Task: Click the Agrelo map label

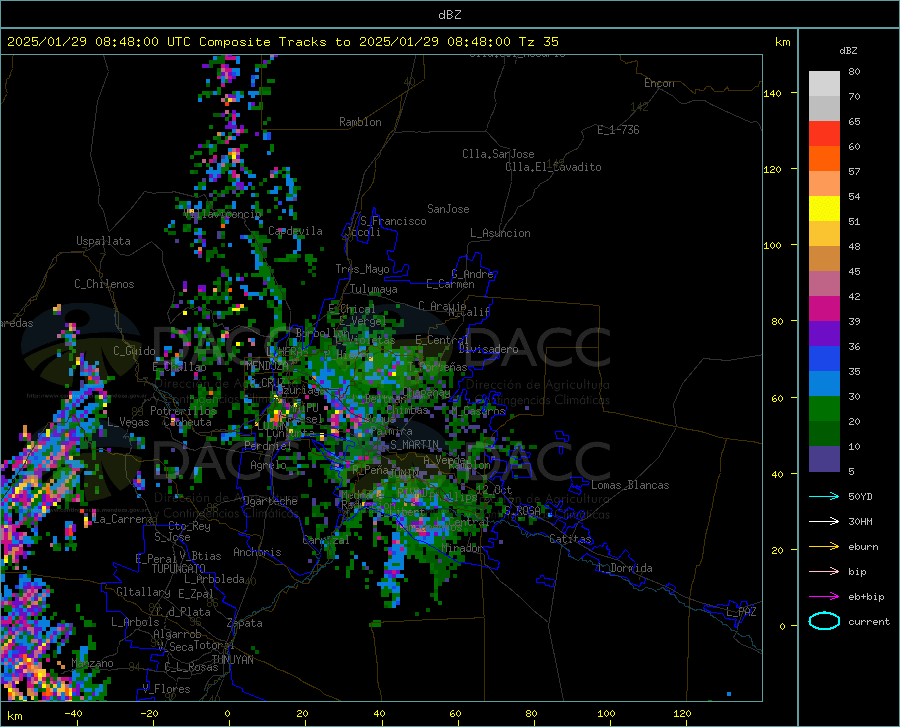Action: 268,465
